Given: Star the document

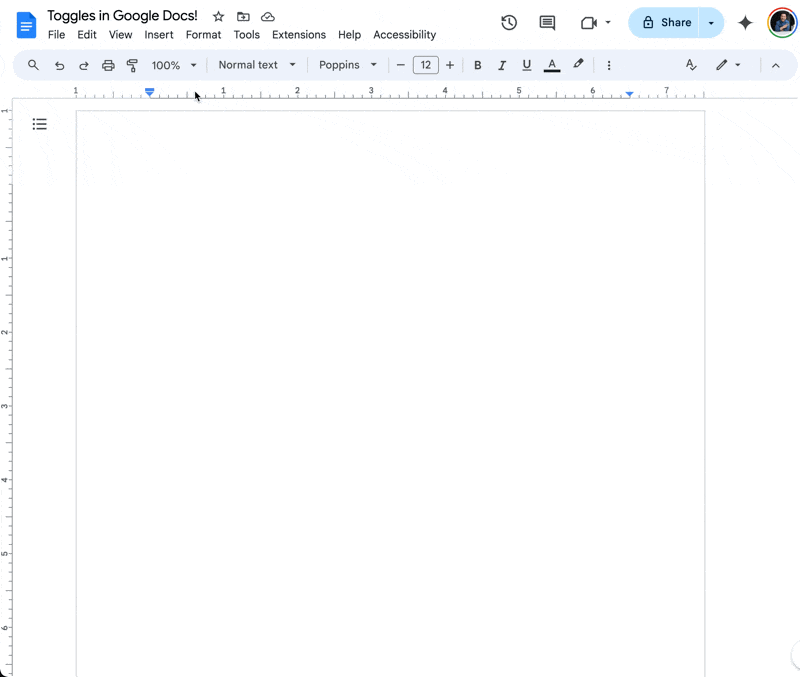Looking at the screenshot, I should (218, 17).
